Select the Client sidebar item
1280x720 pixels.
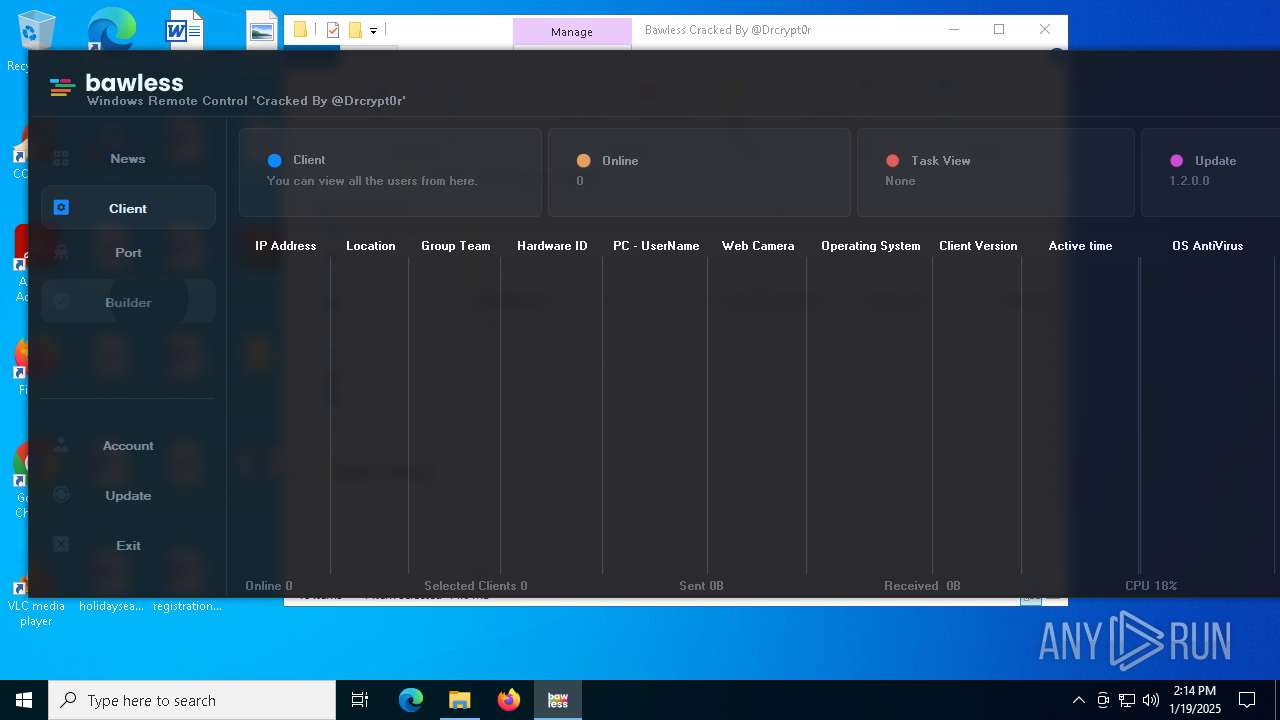pos(128,208)
